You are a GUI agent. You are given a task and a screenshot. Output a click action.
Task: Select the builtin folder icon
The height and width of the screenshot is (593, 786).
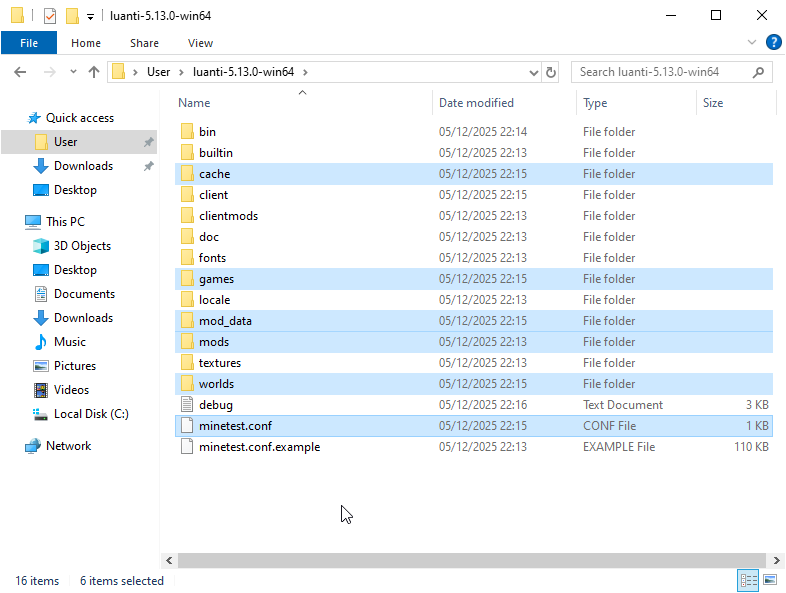(x=187, y=152)
